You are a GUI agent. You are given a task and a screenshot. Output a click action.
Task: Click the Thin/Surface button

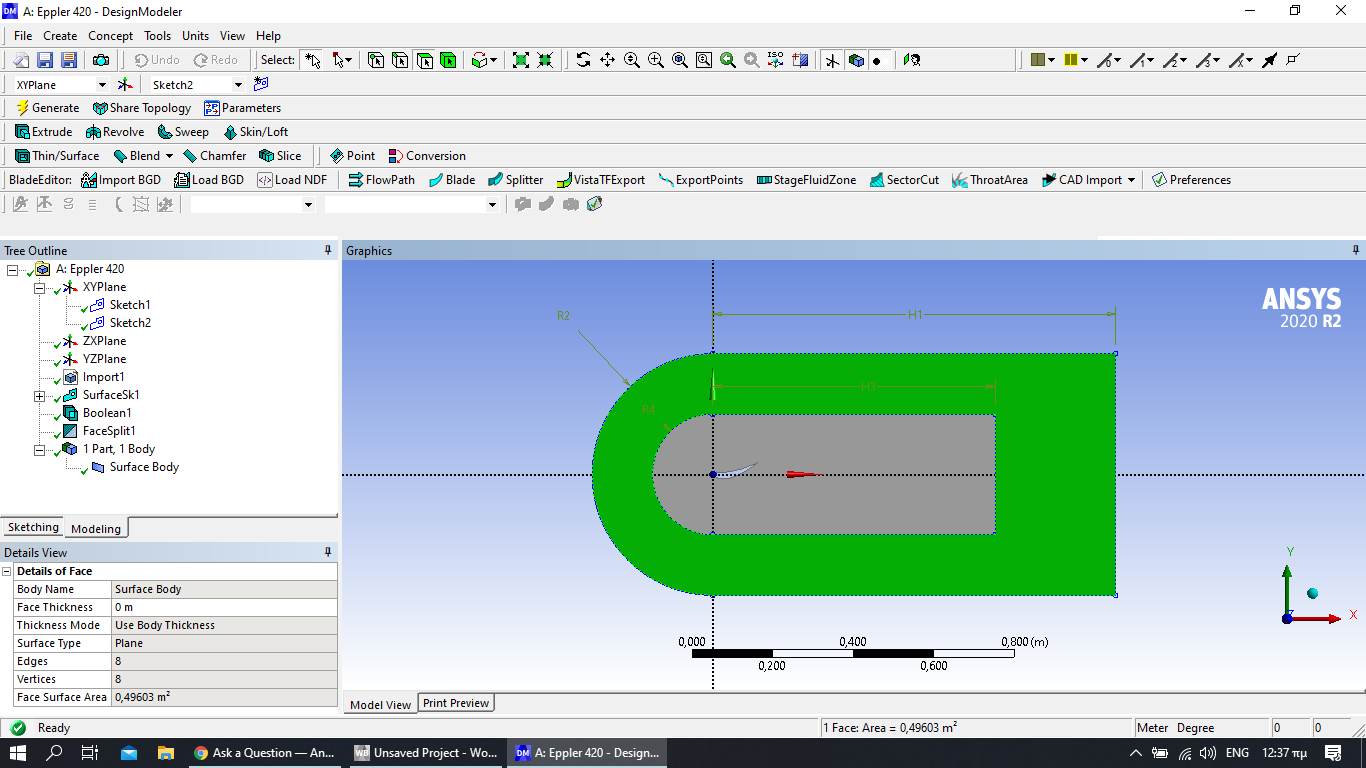click(57, 156)
